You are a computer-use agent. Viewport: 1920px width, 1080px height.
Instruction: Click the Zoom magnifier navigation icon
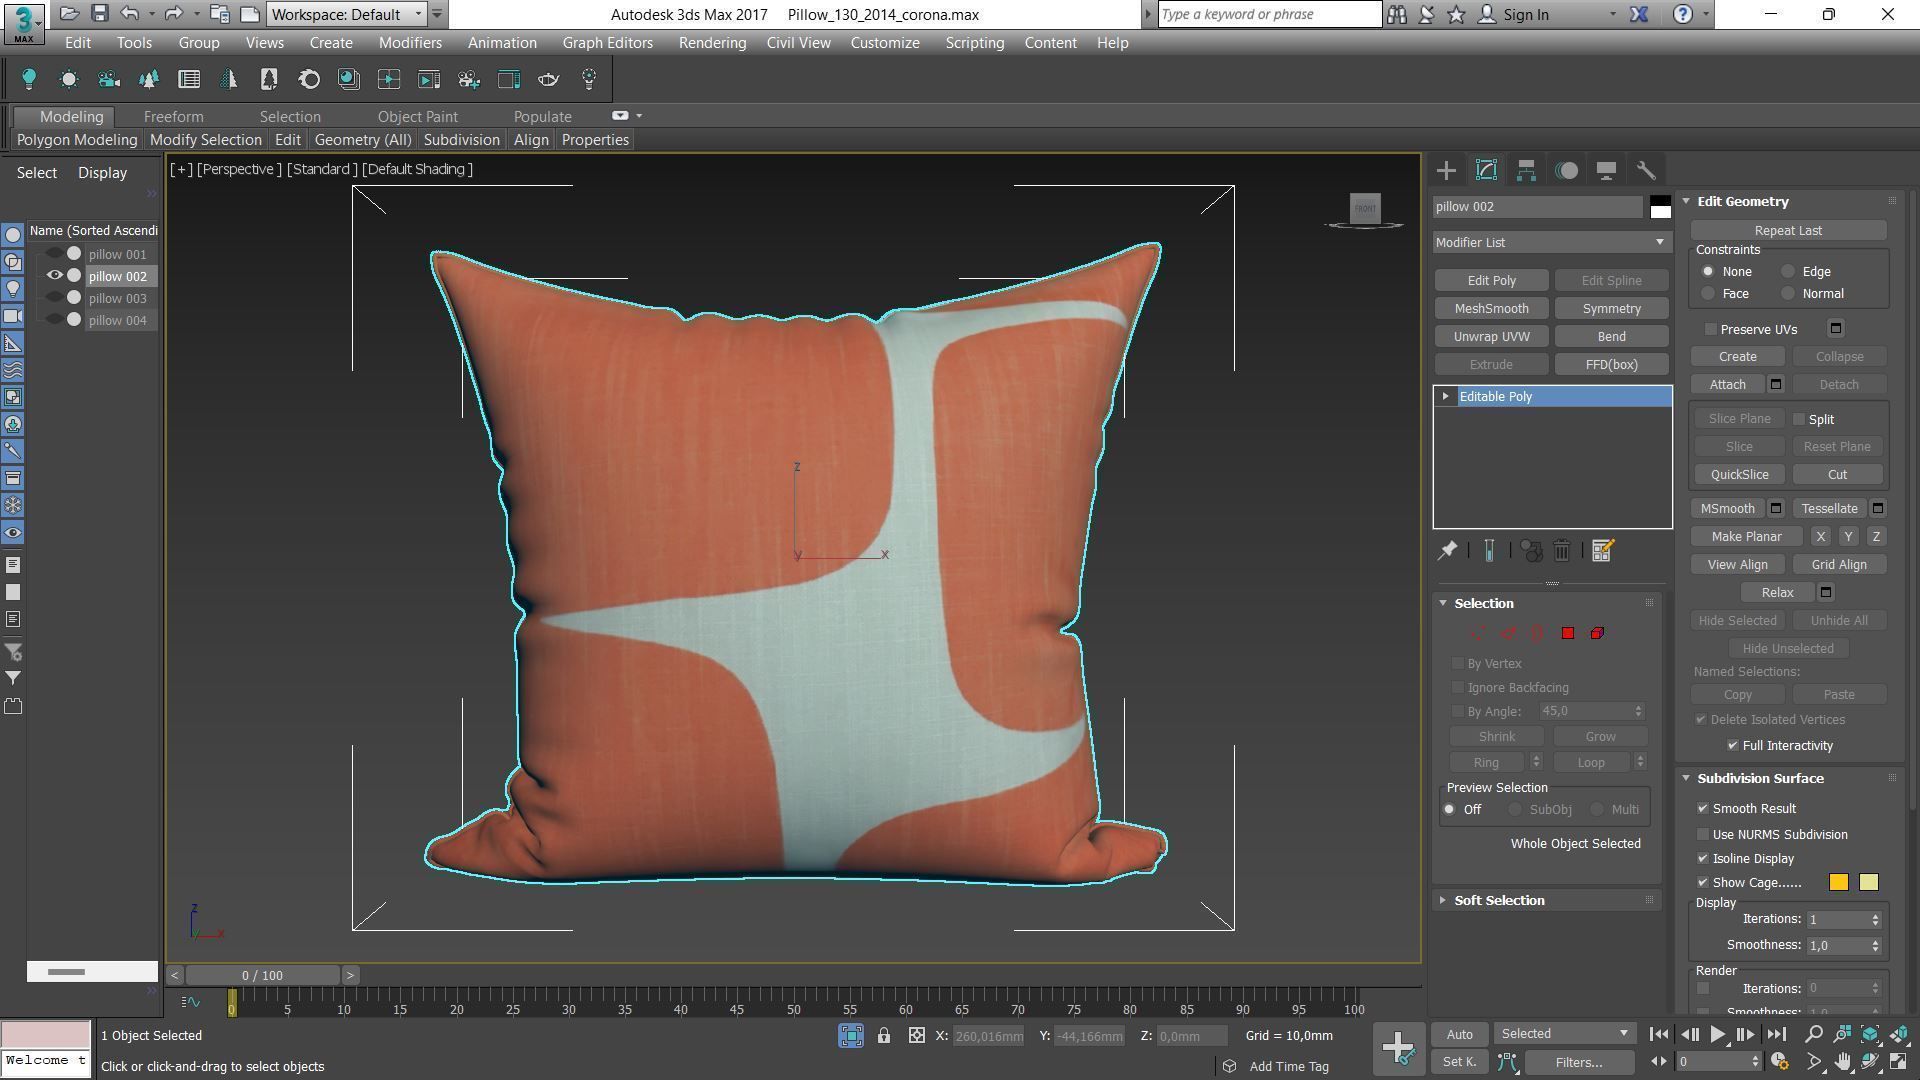pyautogui.click(x=1813, y=1035)
